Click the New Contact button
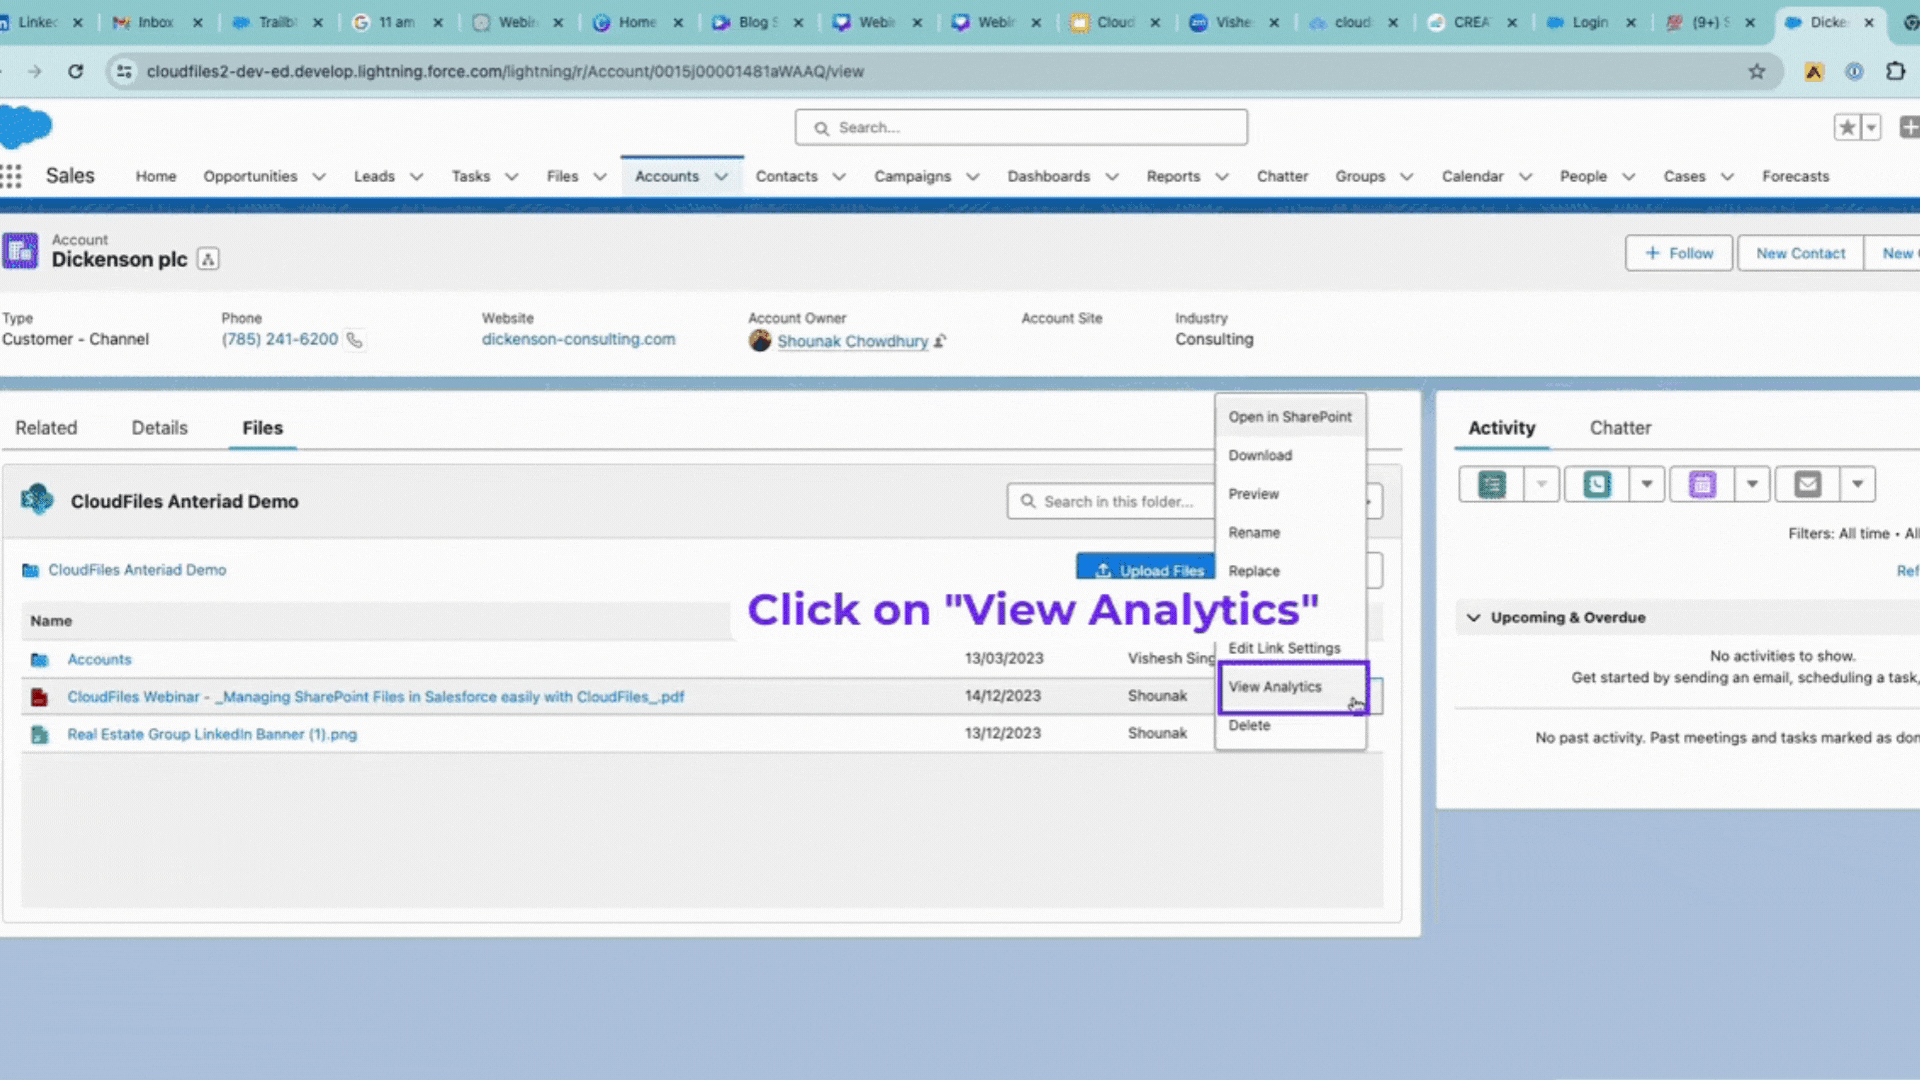Screen dimensions: 1920x1080 (1801, 253)
